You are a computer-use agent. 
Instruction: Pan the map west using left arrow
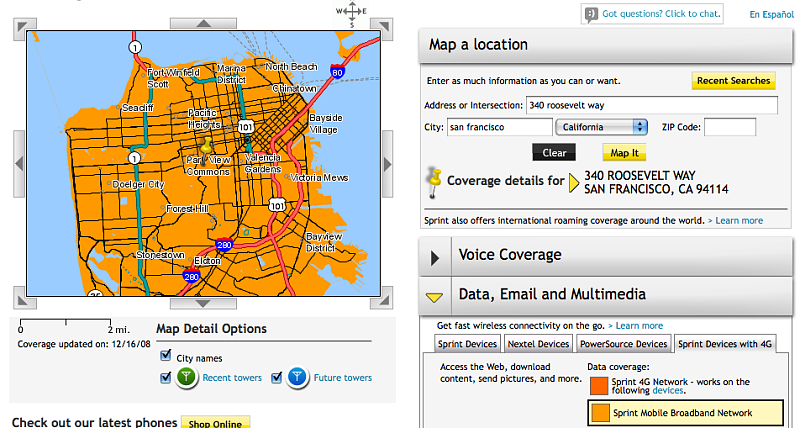point(19,164)
